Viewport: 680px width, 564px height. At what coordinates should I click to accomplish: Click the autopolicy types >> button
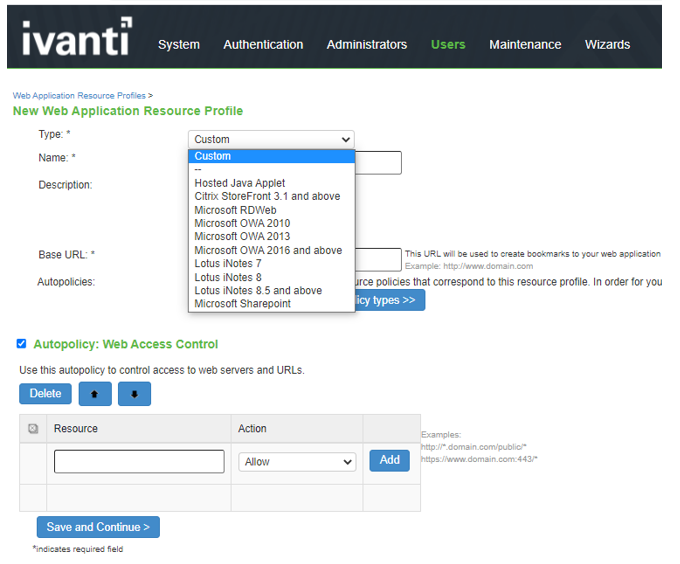click(x=390, y=300)
